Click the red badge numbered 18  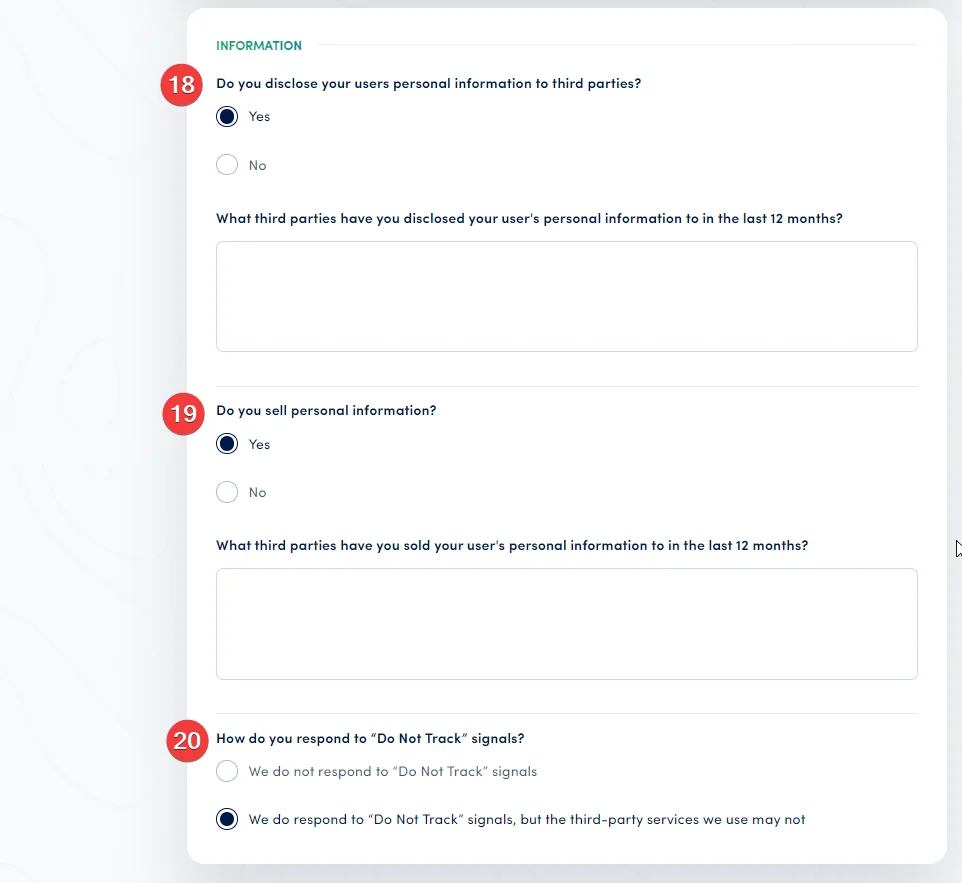coord(181,85)
